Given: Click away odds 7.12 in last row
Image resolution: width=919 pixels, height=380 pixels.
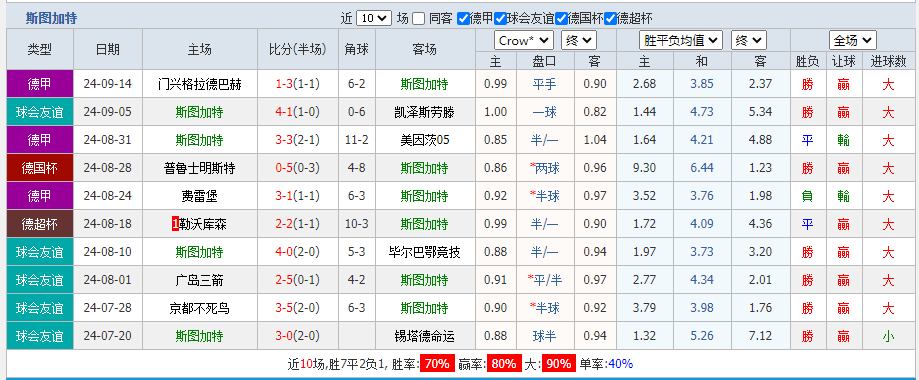Looking at the screenshot, I should (760, 337).
